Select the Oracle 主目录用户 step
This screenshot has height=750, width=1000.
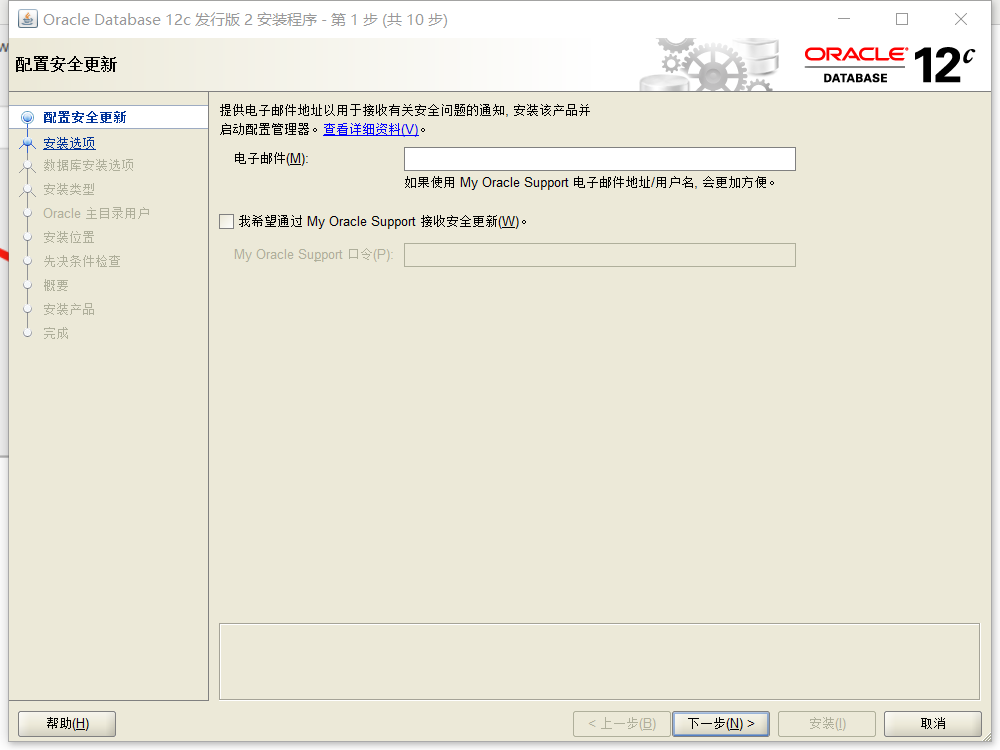pos(96,213)
